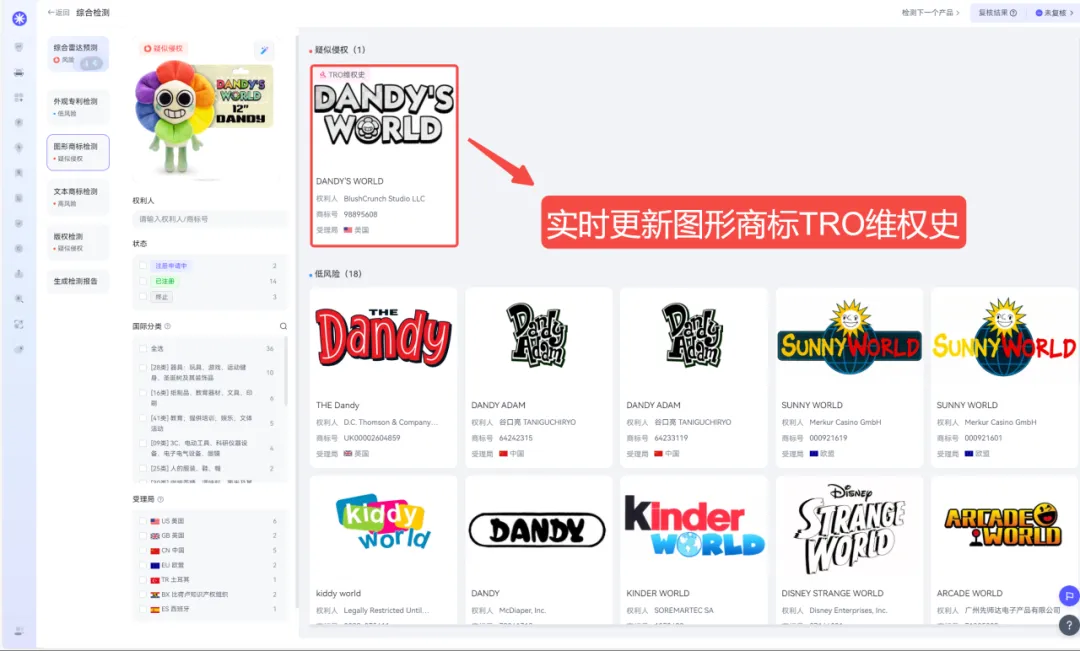Check the [28类] class checkbox
The width and height of the screenshot is (1080, 651).
(143, 367)
